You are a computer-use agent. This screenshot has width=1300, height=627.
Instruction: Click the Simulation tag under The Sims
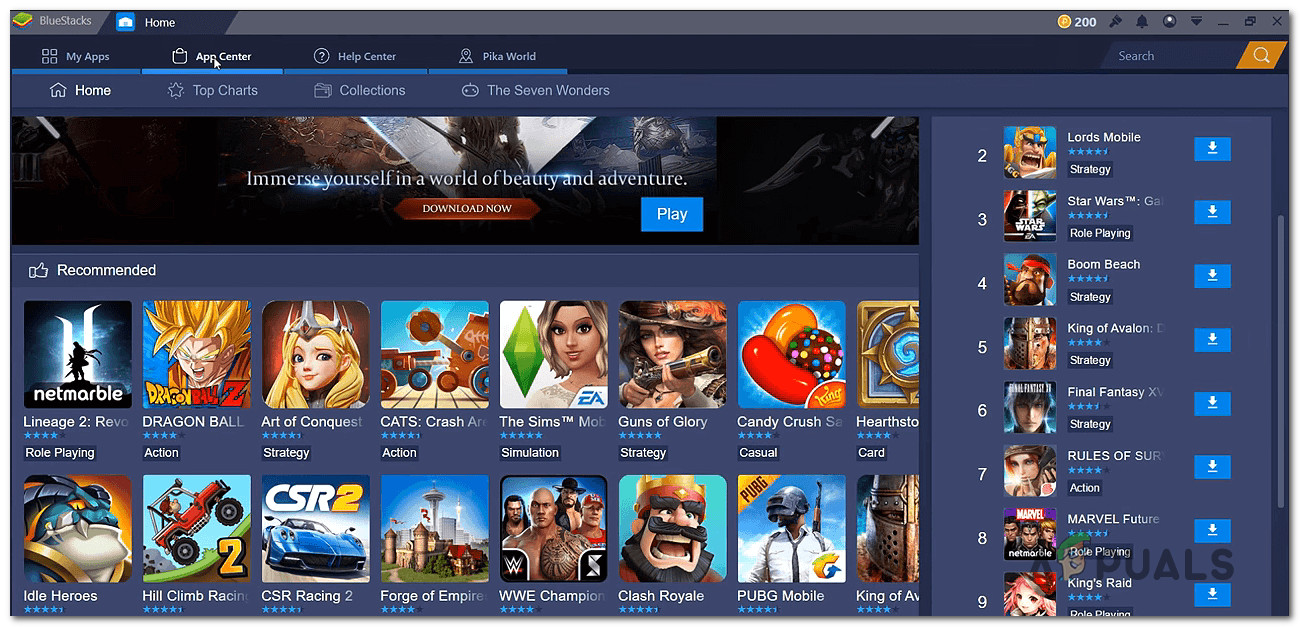(530, 453)
